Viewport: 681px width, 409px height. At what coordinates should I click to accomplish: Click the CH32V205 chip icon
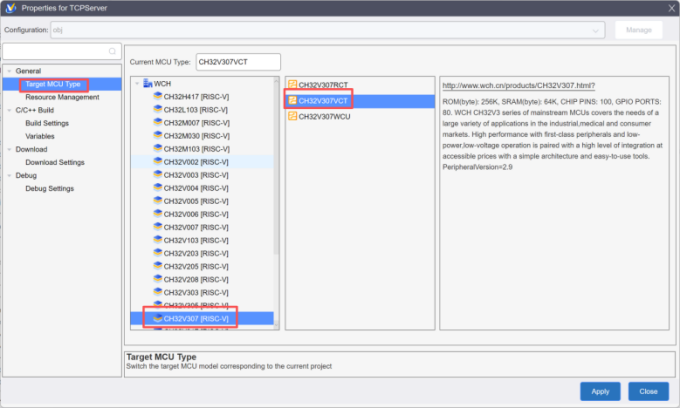[158, 266]
